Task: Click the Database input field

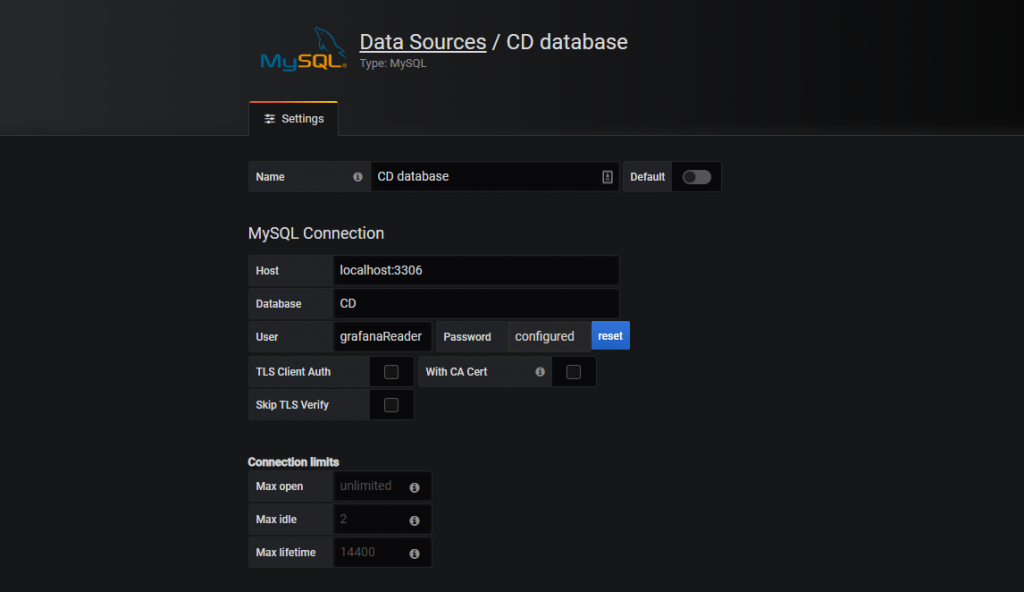Action: pyautogui.click(x=475, y=304)
